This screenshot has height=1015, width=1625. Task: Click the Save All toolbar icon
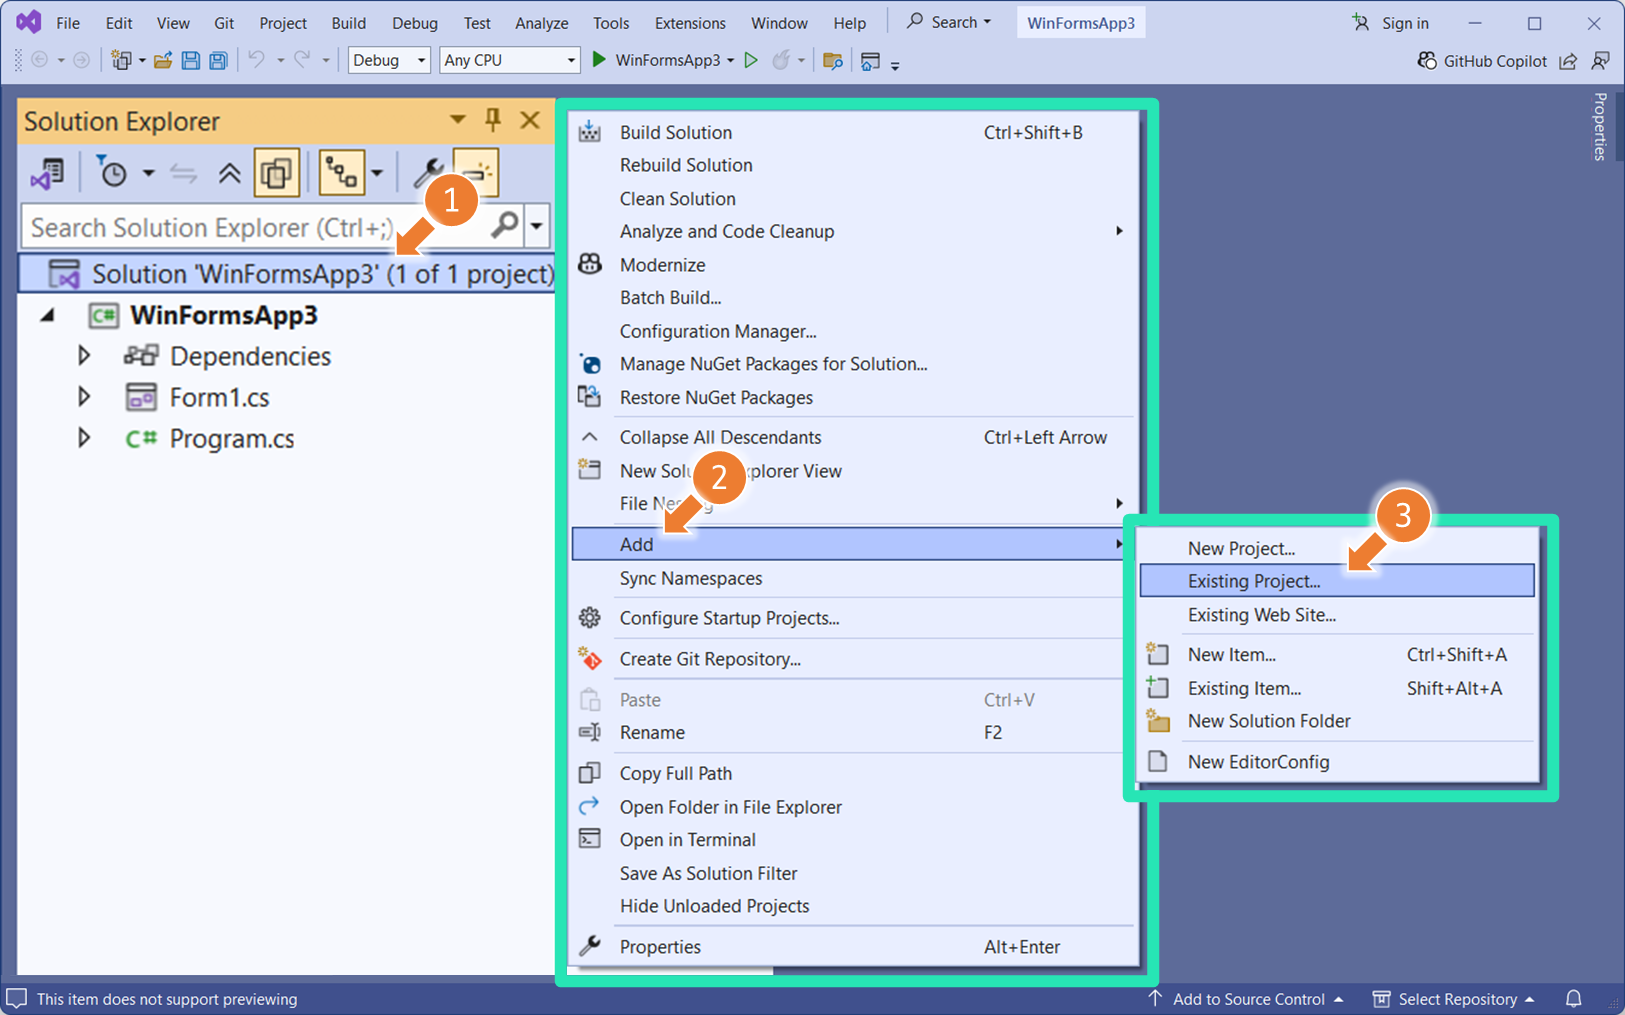(x=218, y=61)
